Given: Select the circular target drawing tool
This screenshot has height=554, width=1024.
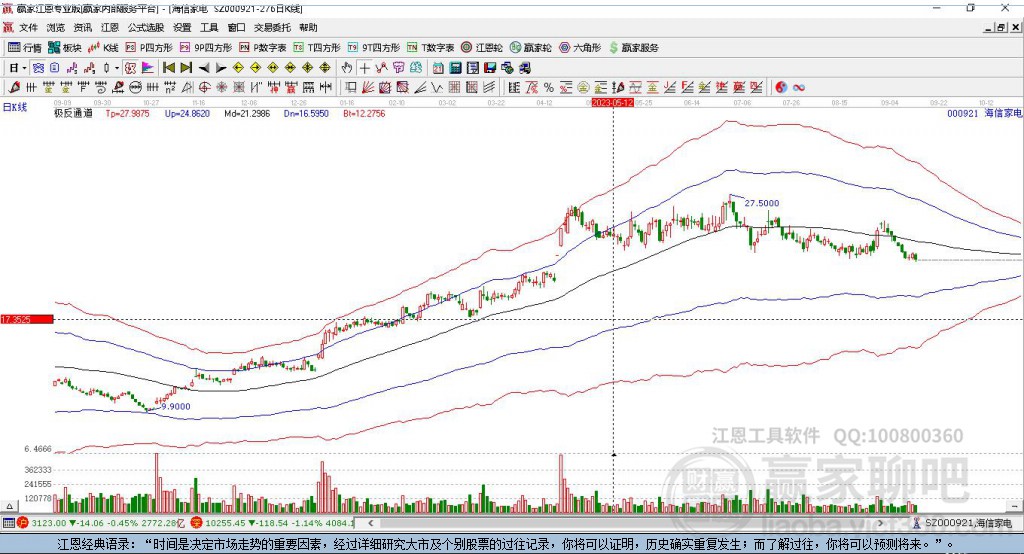Looking at the screenshot, I should [x=204, y=88].
